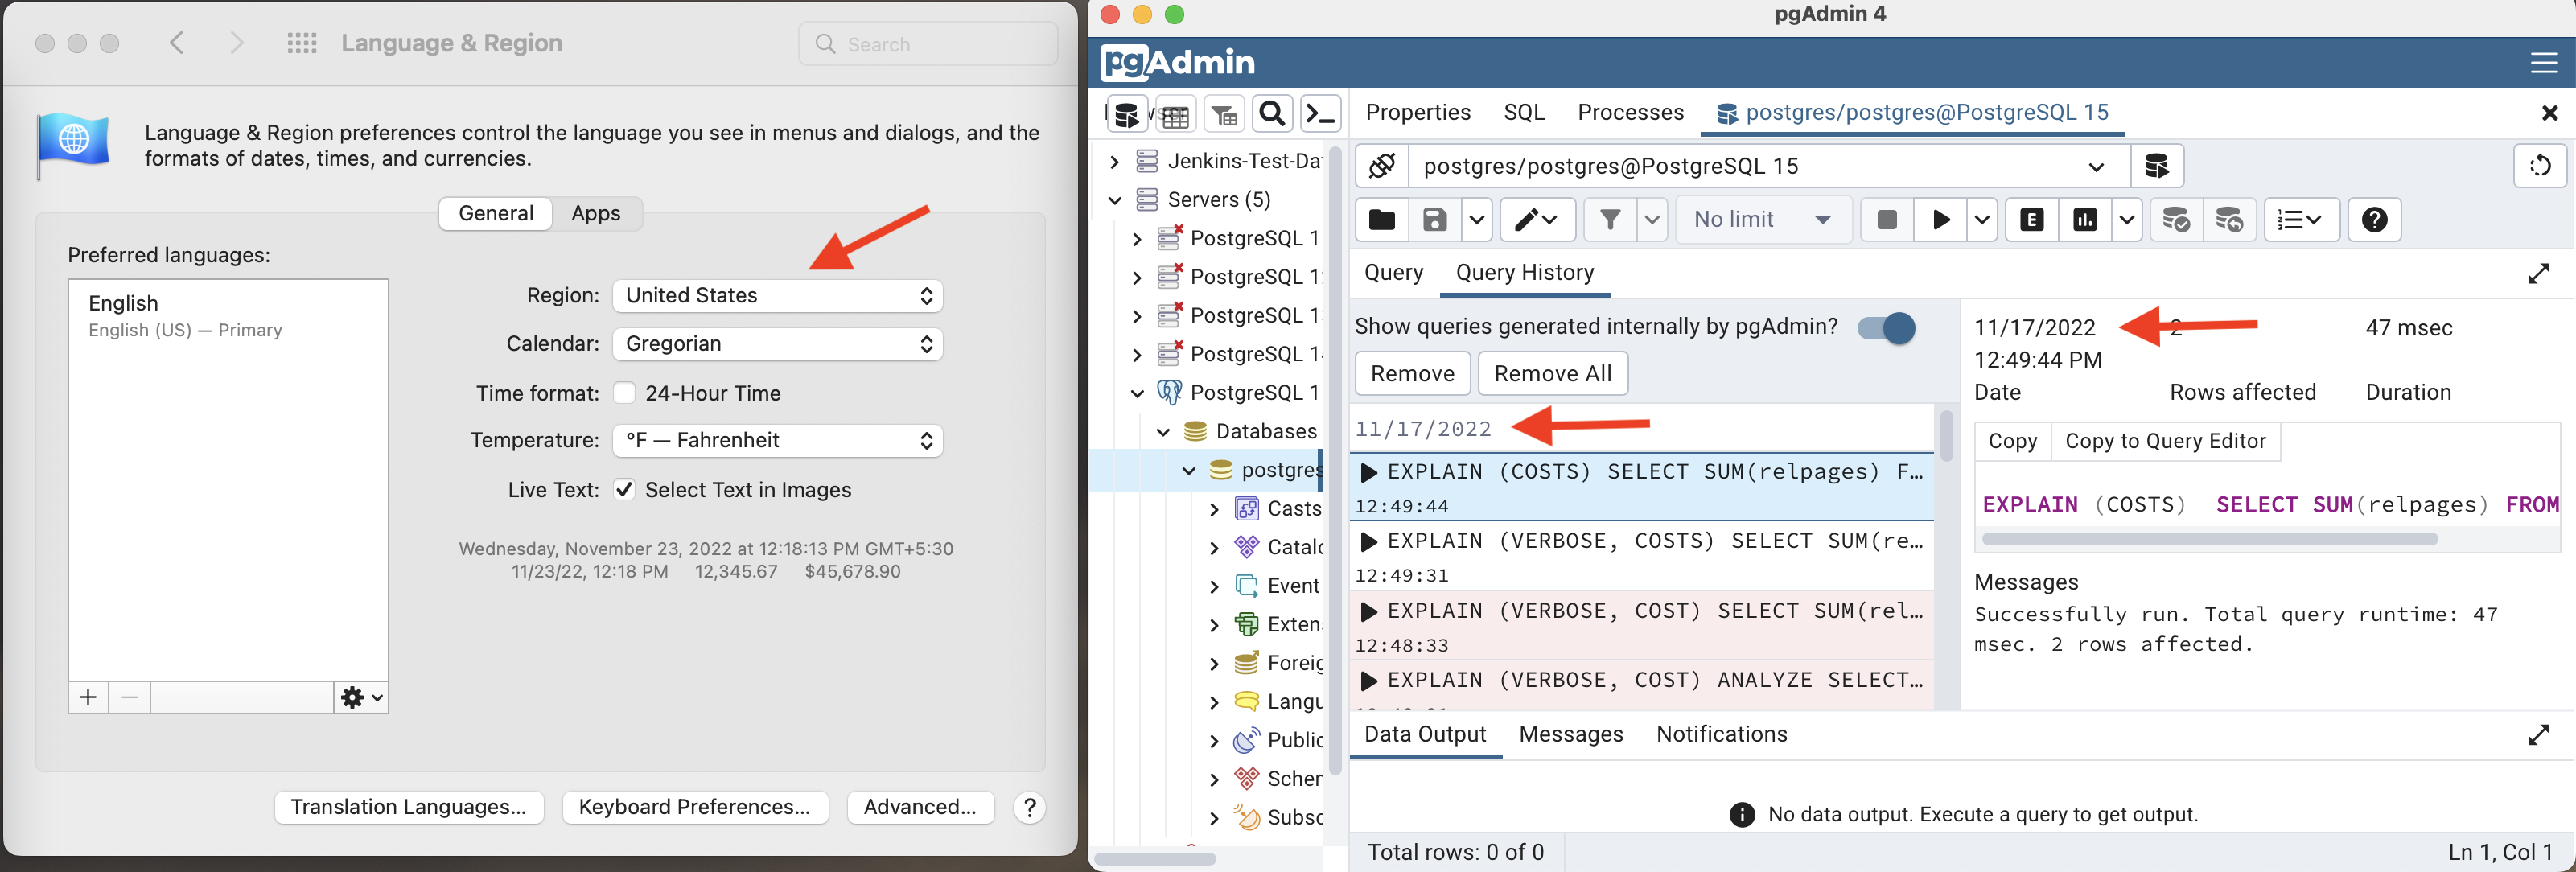The image size is (2576, 872).
Task: Open the Query Tool icon above the browser tree
Action: pos(1127,113)
